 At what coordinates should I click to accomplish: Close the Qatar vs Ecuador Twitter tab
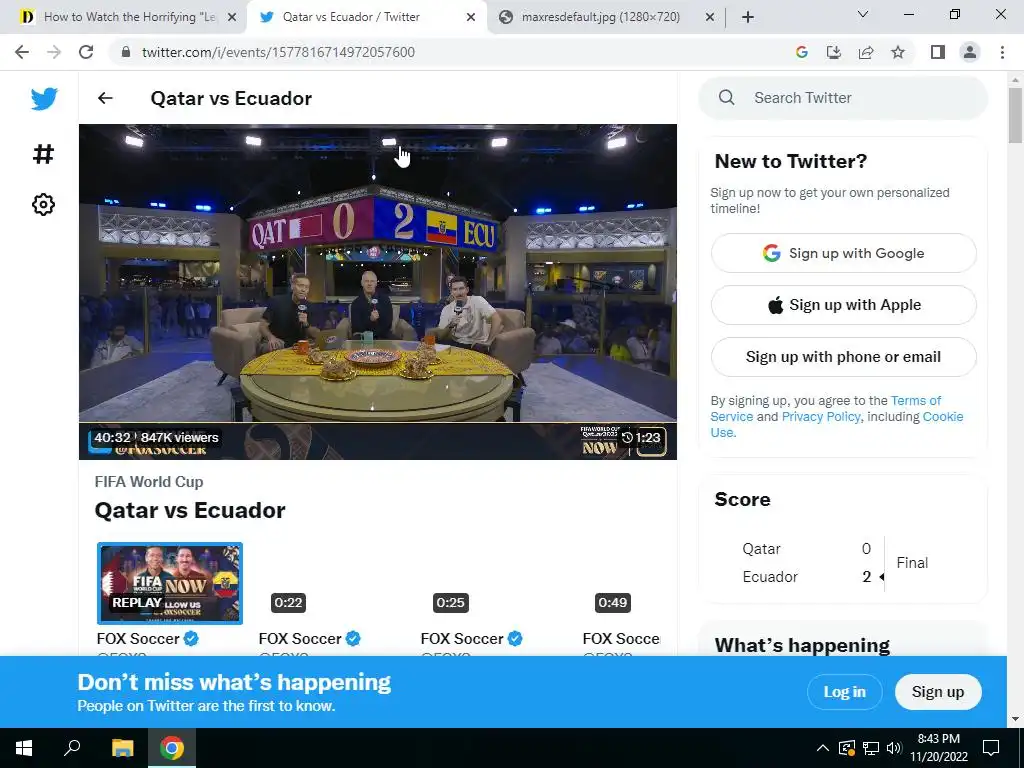pyautogui.click(x=471, y=17)
